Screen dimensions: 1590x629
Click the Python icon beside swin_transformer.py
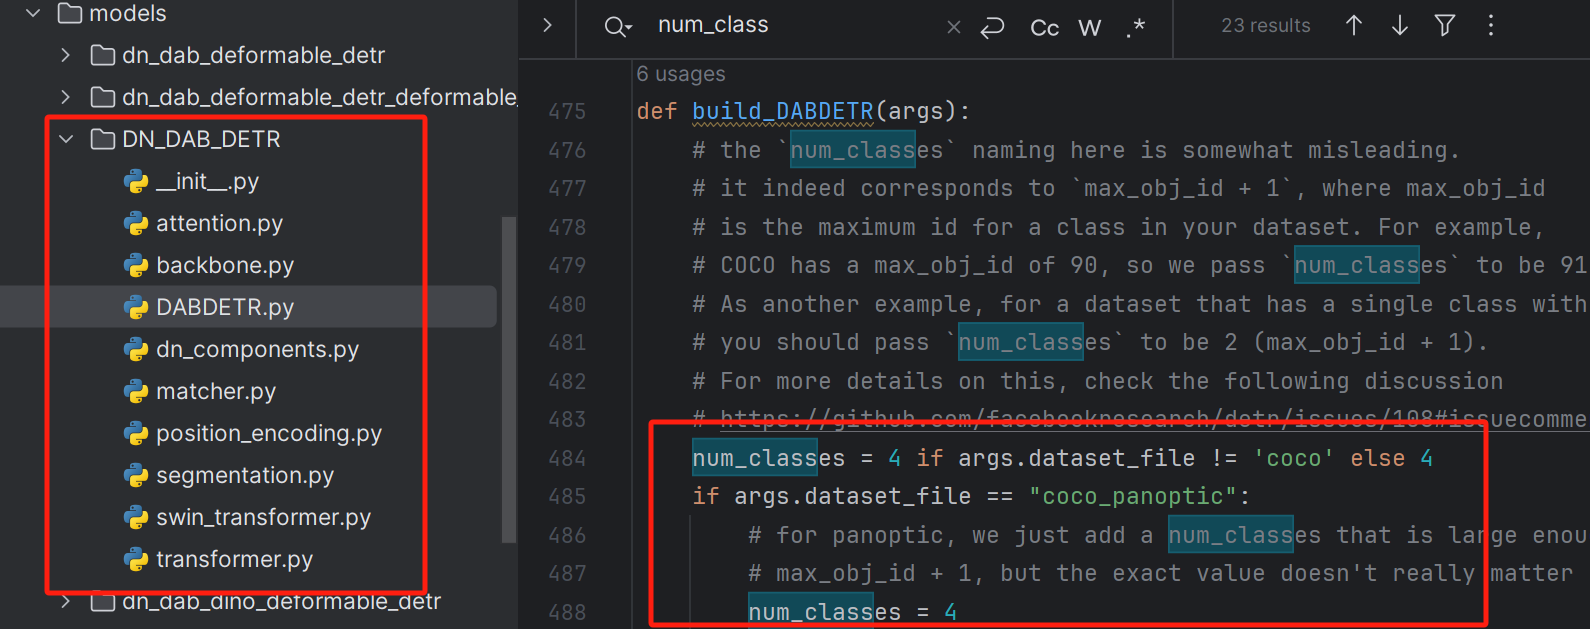tap(136, 517)
